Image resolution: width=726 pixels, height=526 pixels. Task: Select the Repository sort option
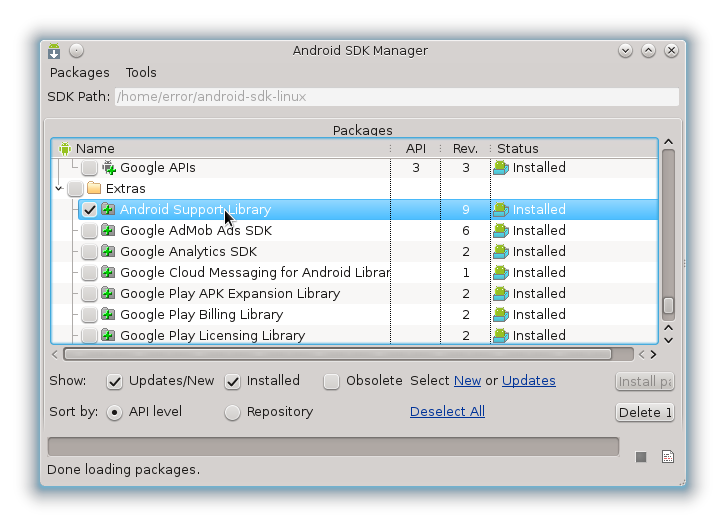(232, 412)
